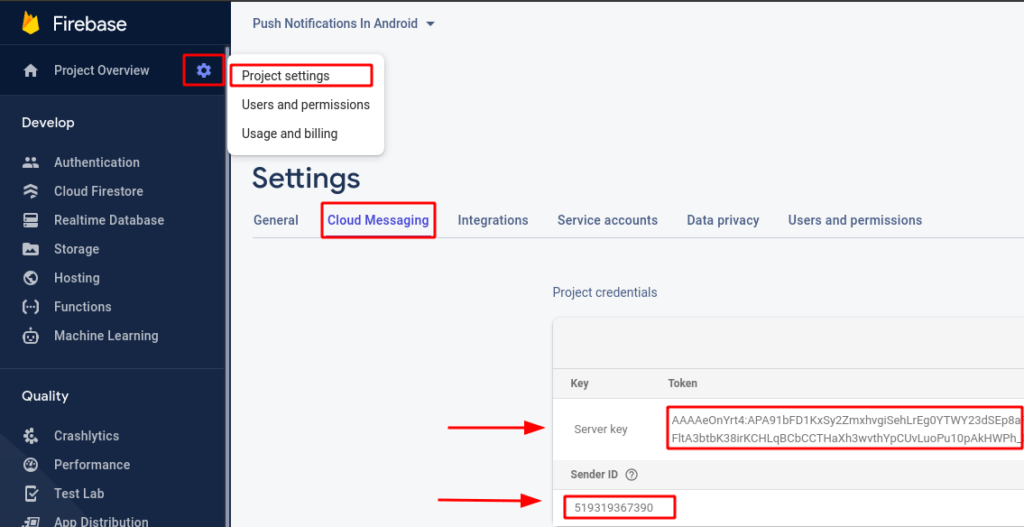Click the App Distribution icon
The height and width of the screenshot is (527, 1024).
[30, 522]
